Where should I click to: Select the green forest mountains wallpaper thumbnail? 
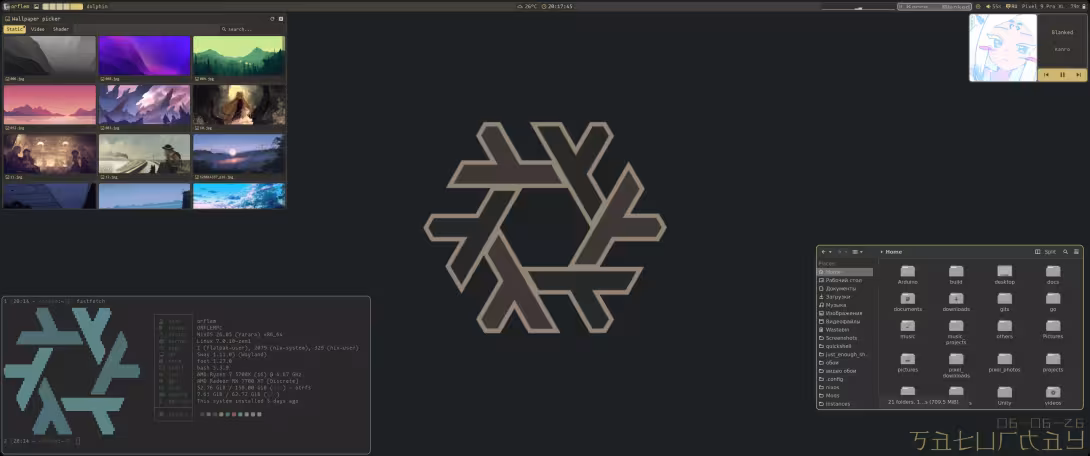pyautogui.click(x=239, y=56)
